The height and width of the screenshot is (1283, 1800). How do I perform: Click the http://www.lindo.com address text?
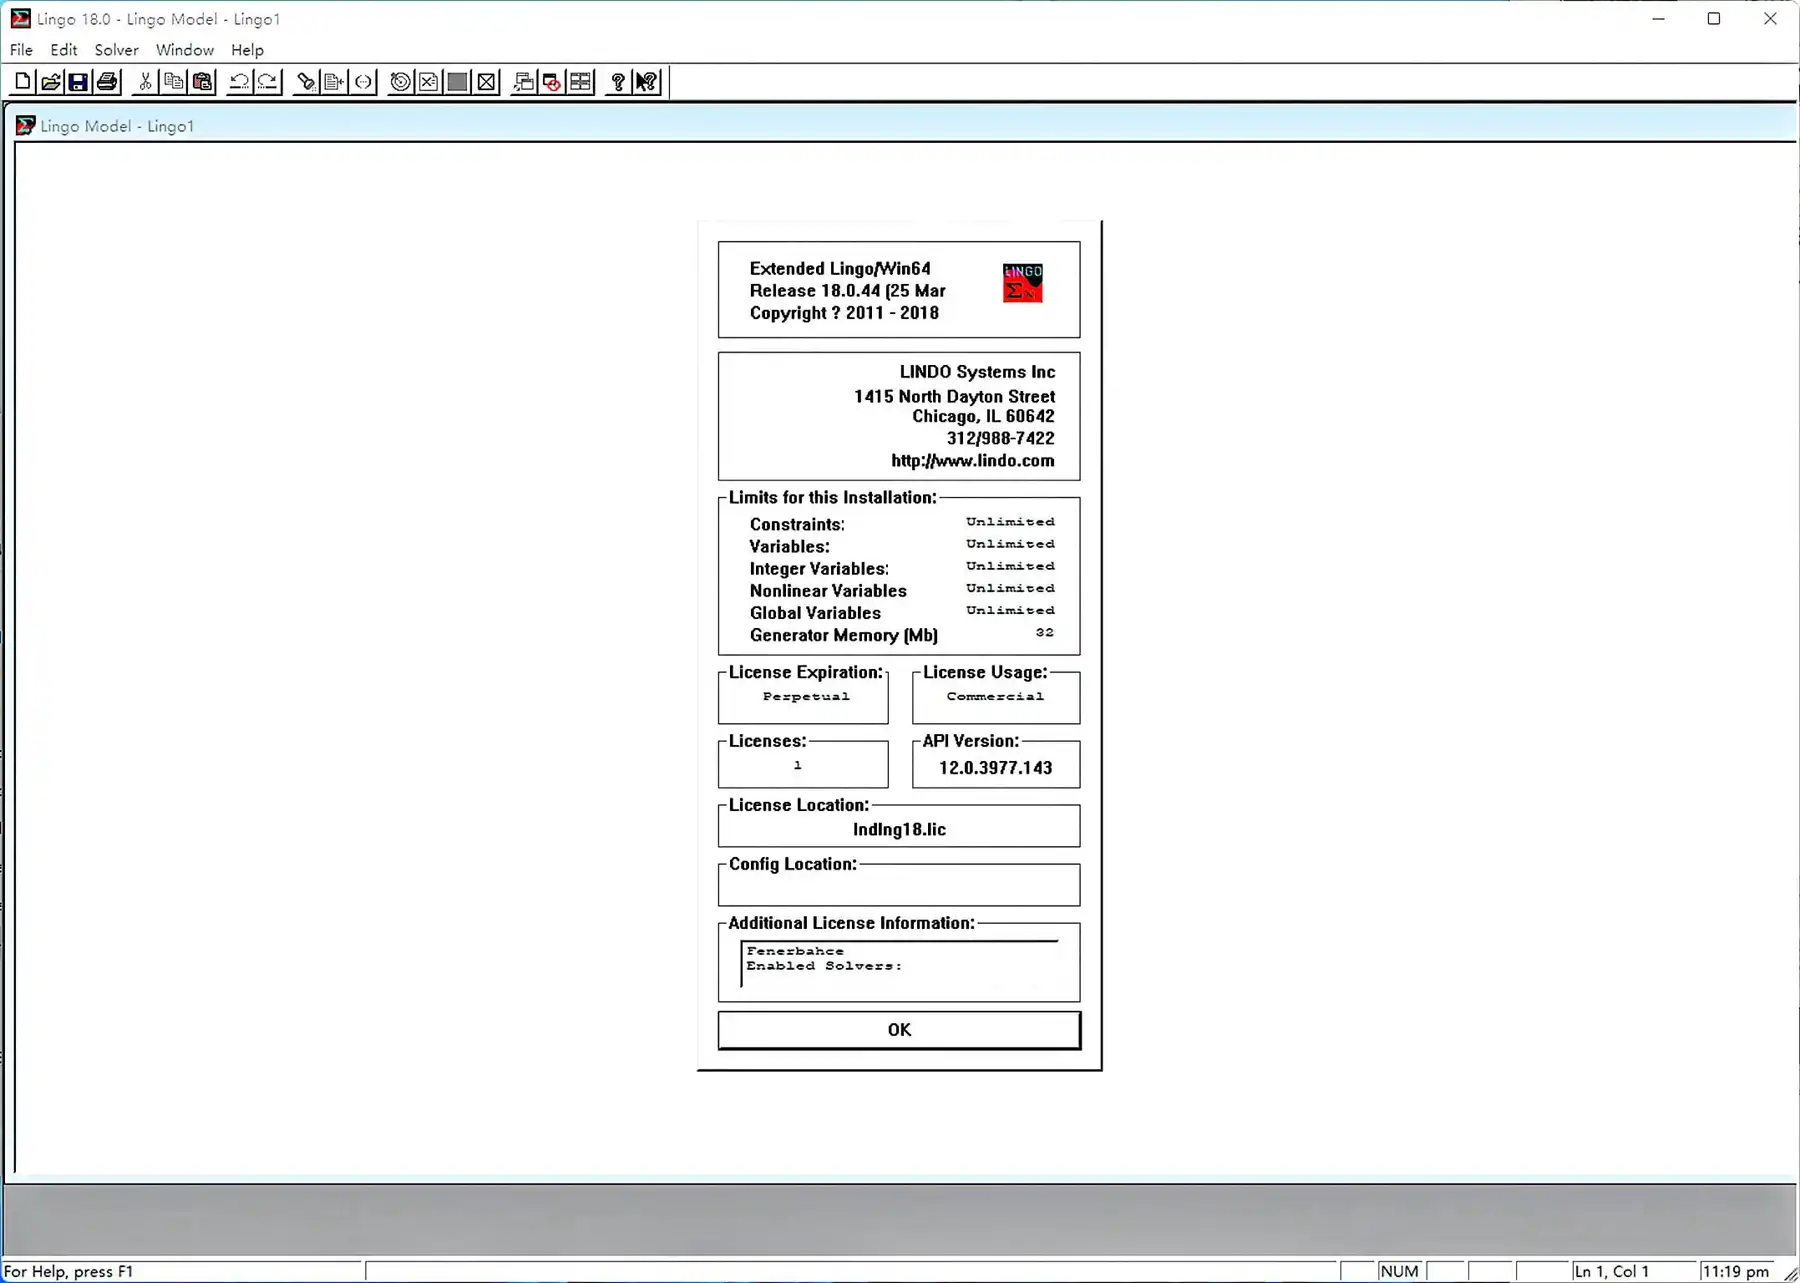tap(972, 461)
